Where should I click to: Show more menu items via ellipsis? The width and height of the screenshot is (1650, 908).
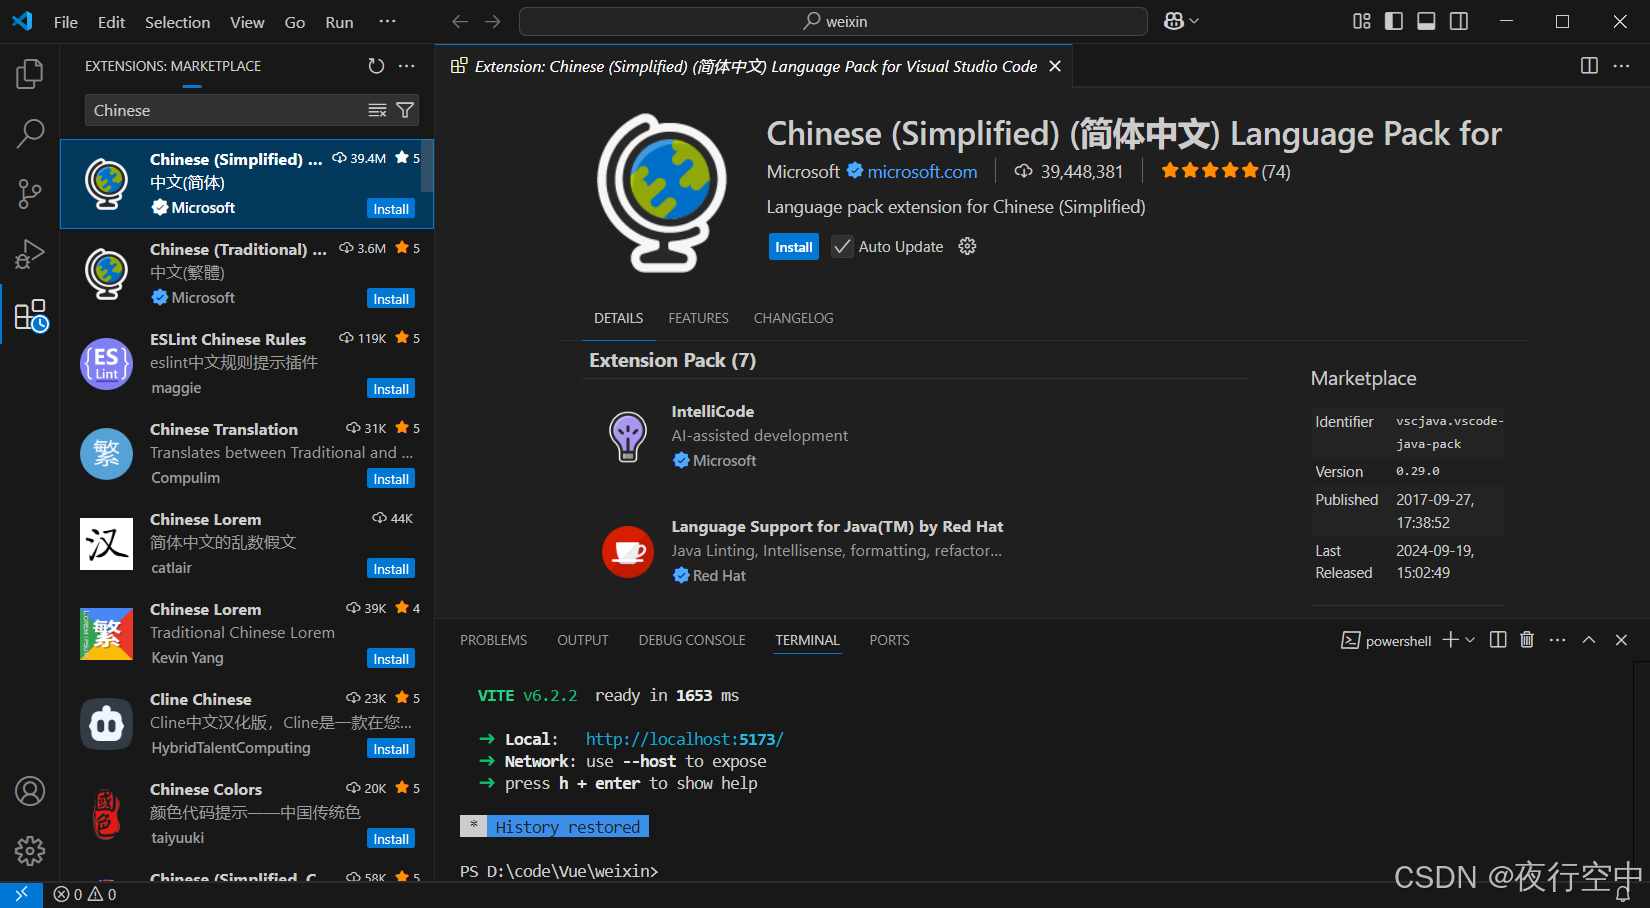tap(387, 21)
